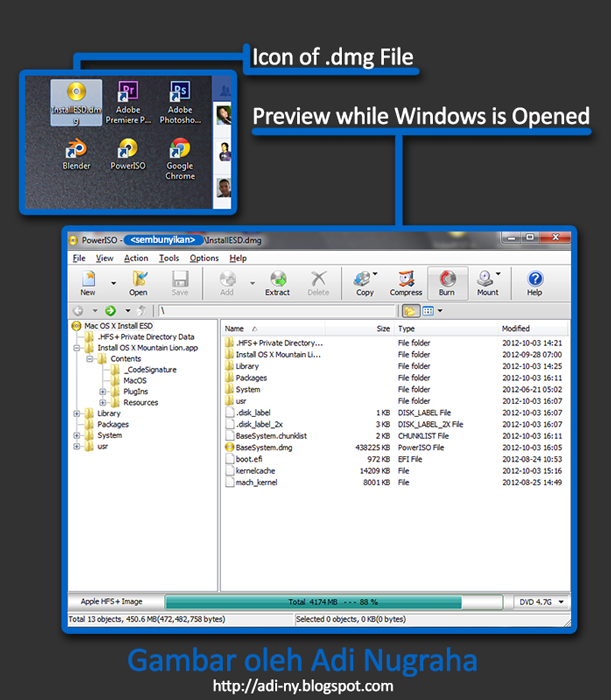Open the Tools menu
The height and width of the screenshot is (700, 611).
(169, 258)
